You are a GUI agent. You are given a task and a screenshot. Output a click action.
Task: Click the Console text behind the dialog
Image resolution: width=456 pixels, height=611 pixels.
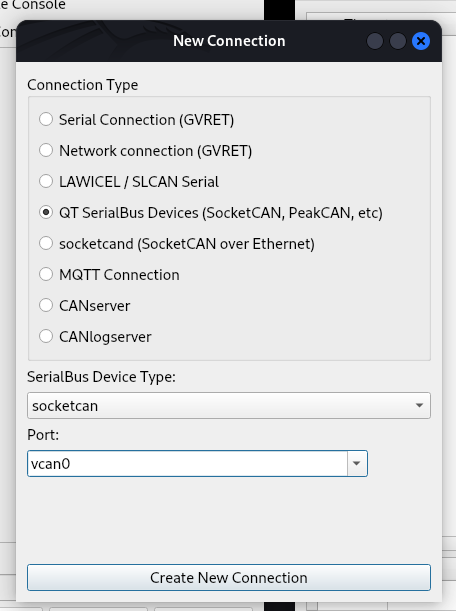tap(39, 5)
